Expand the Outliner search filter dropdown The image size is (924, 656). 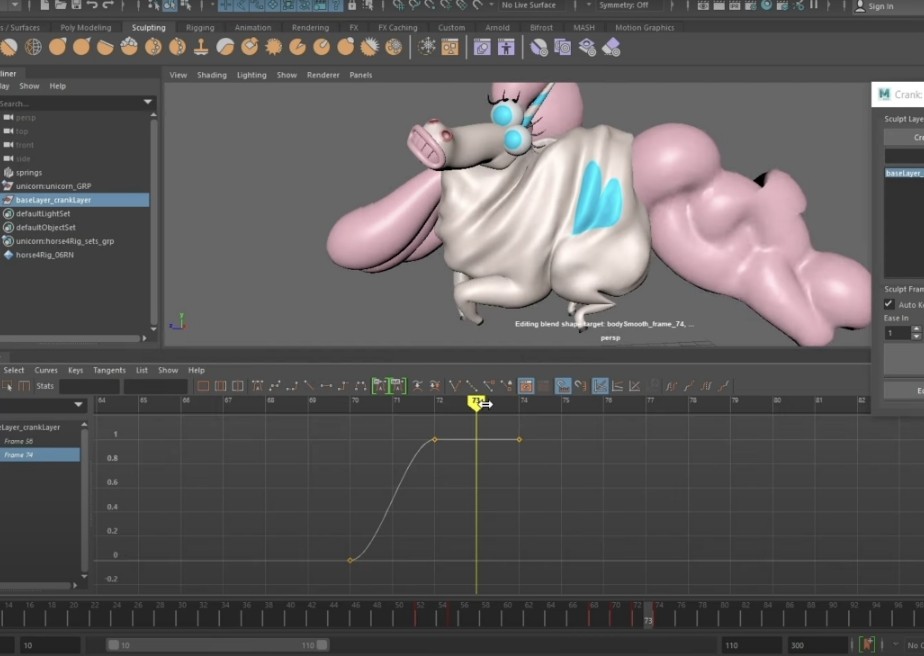[x=148, y=102]
